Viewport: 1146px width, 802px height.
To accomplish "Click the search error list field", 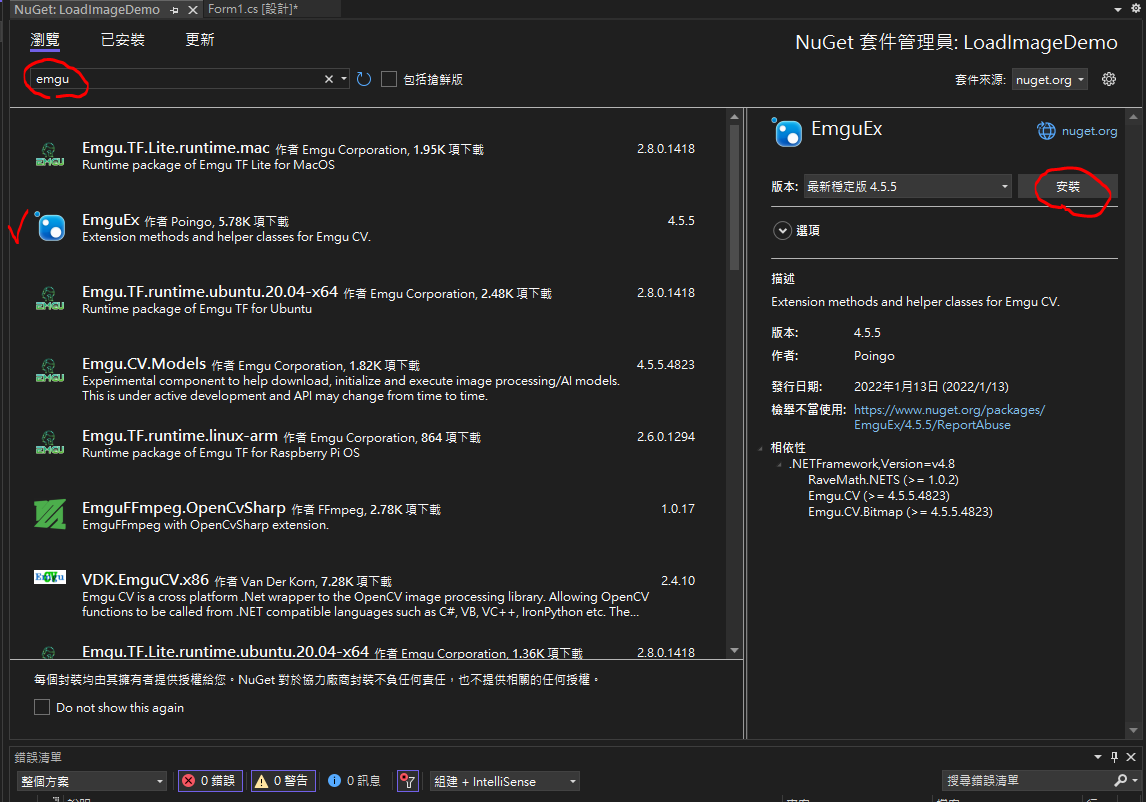I will click(1028, 781).
